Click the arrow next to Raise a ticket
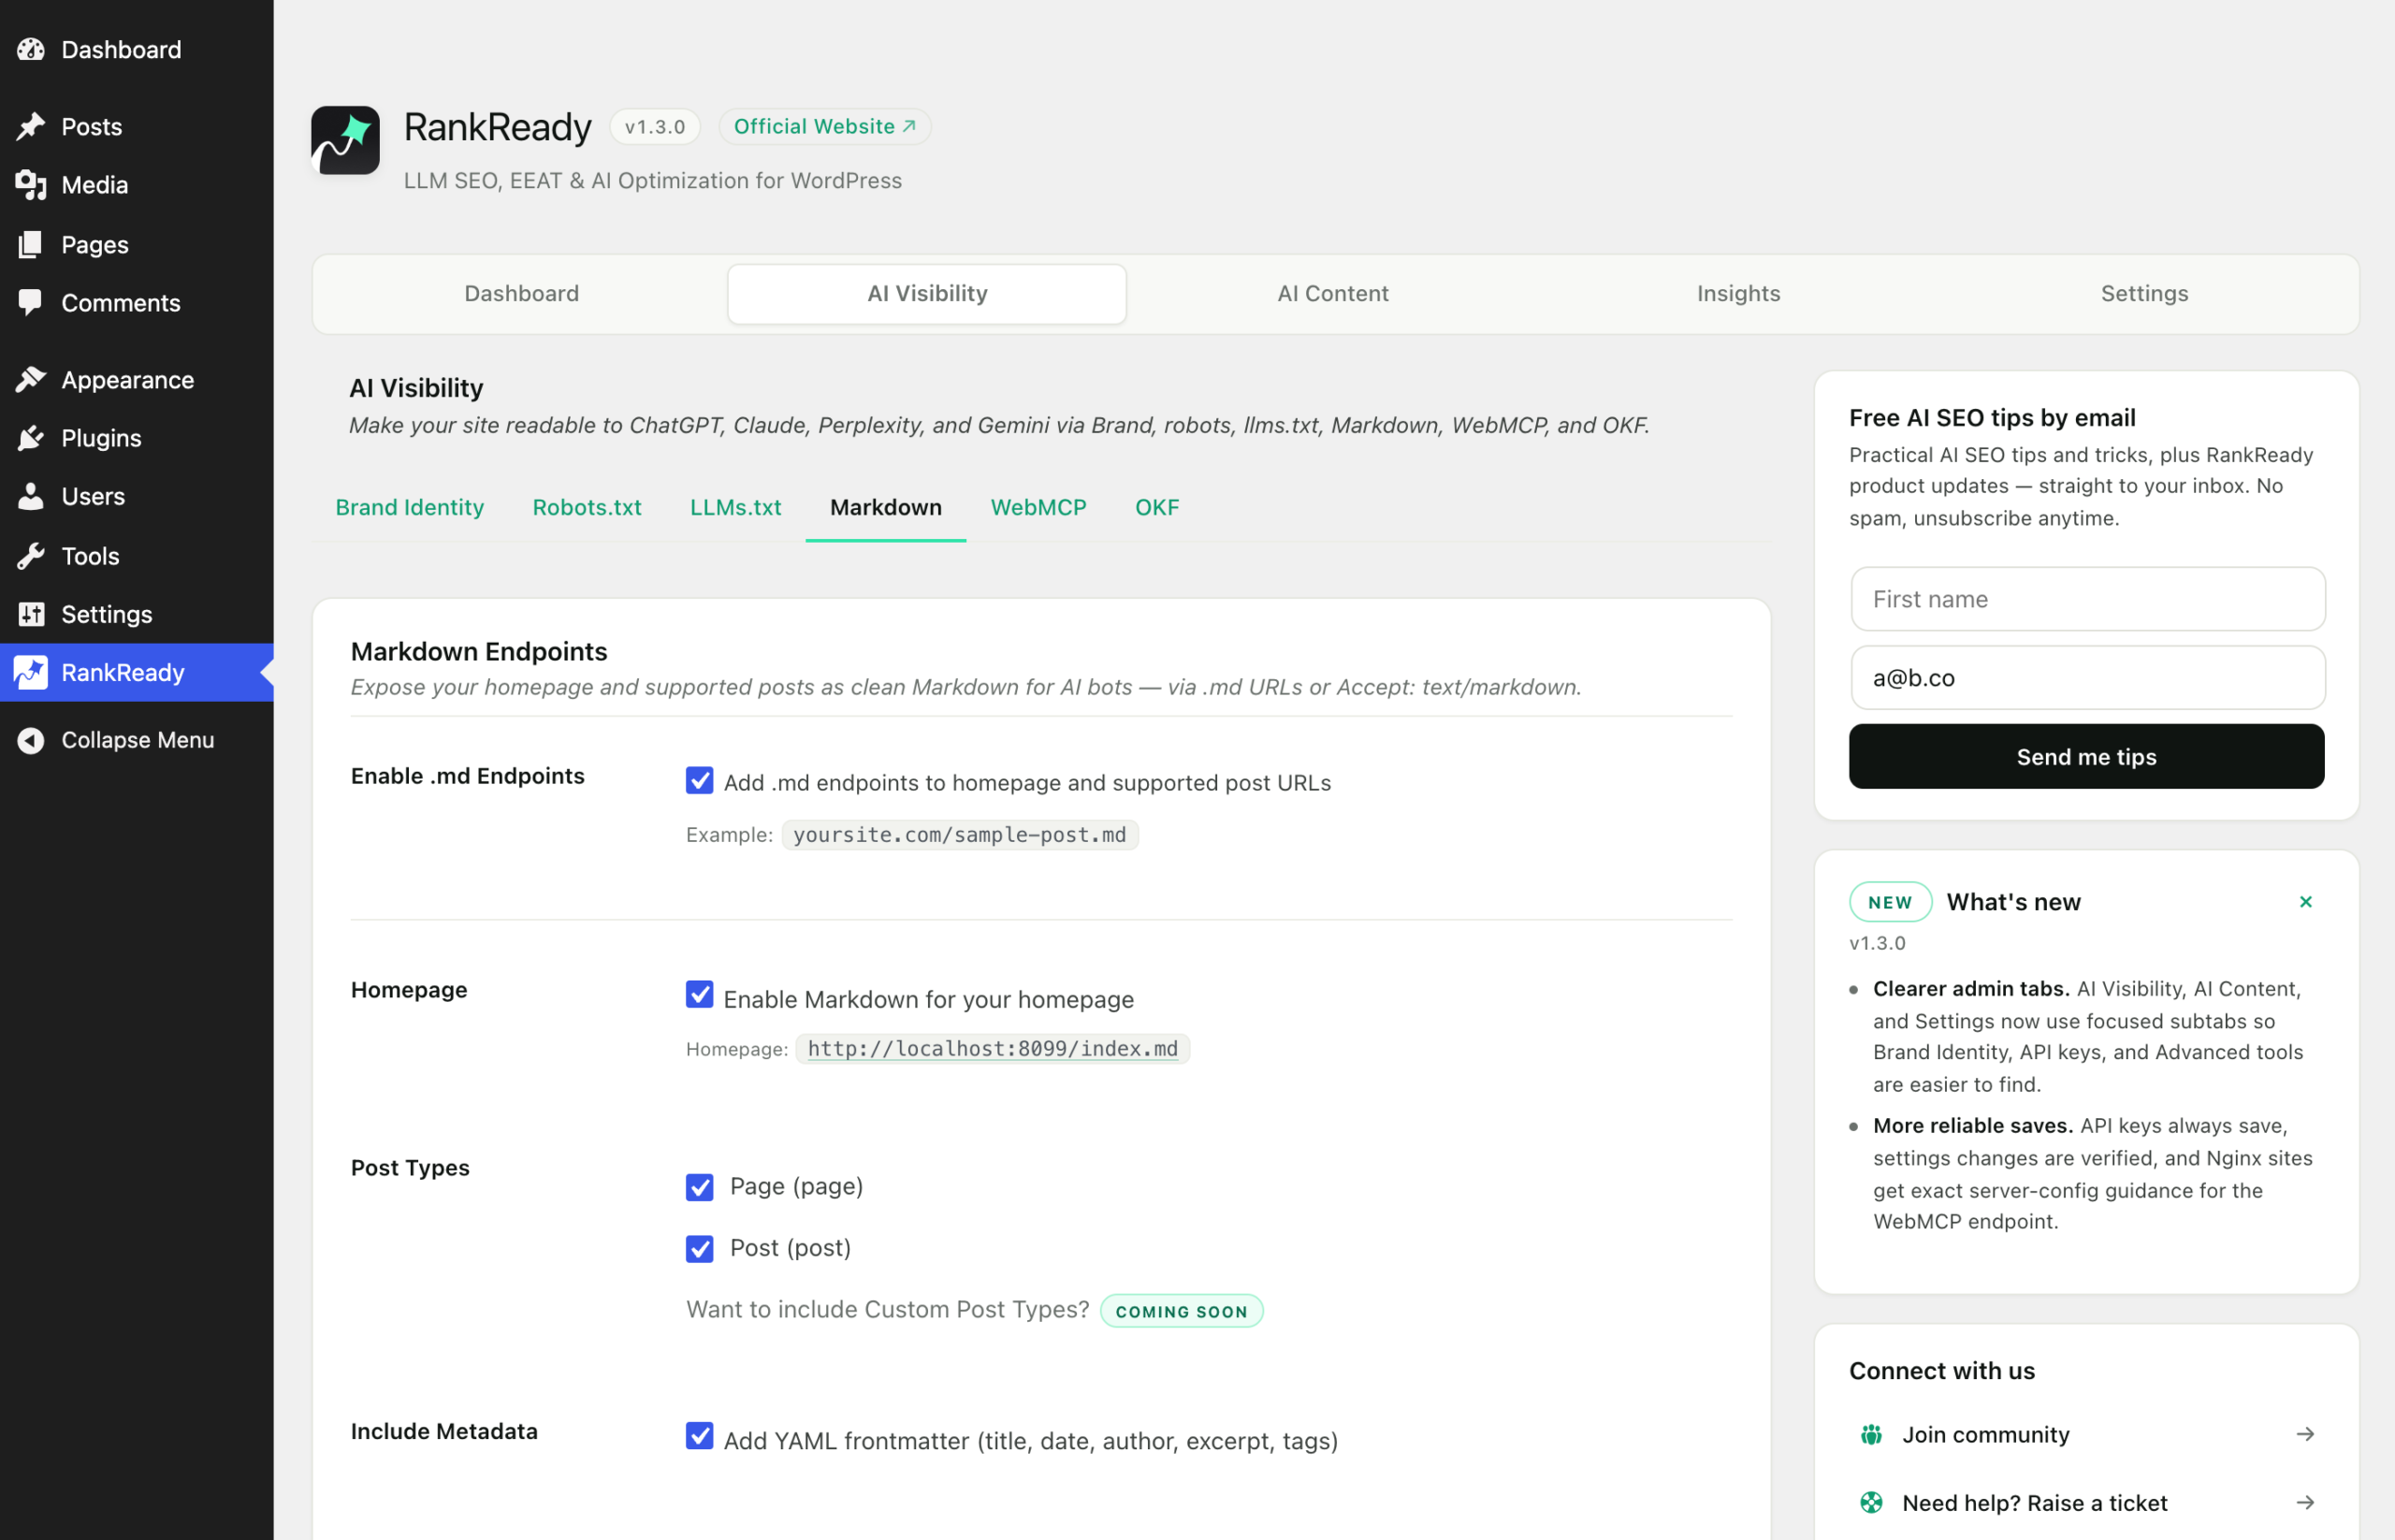Screen dimensions: 2395x1540 [x=2305, y=1502]
